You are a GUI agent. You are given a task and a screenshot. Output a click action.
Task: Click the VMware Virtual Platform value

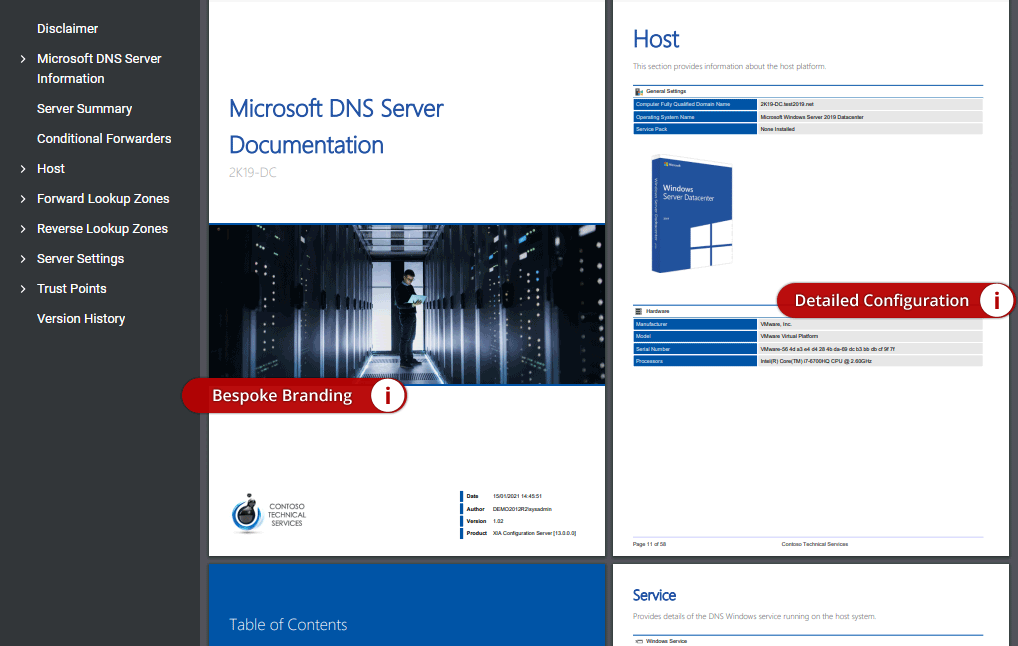[789, 336]
